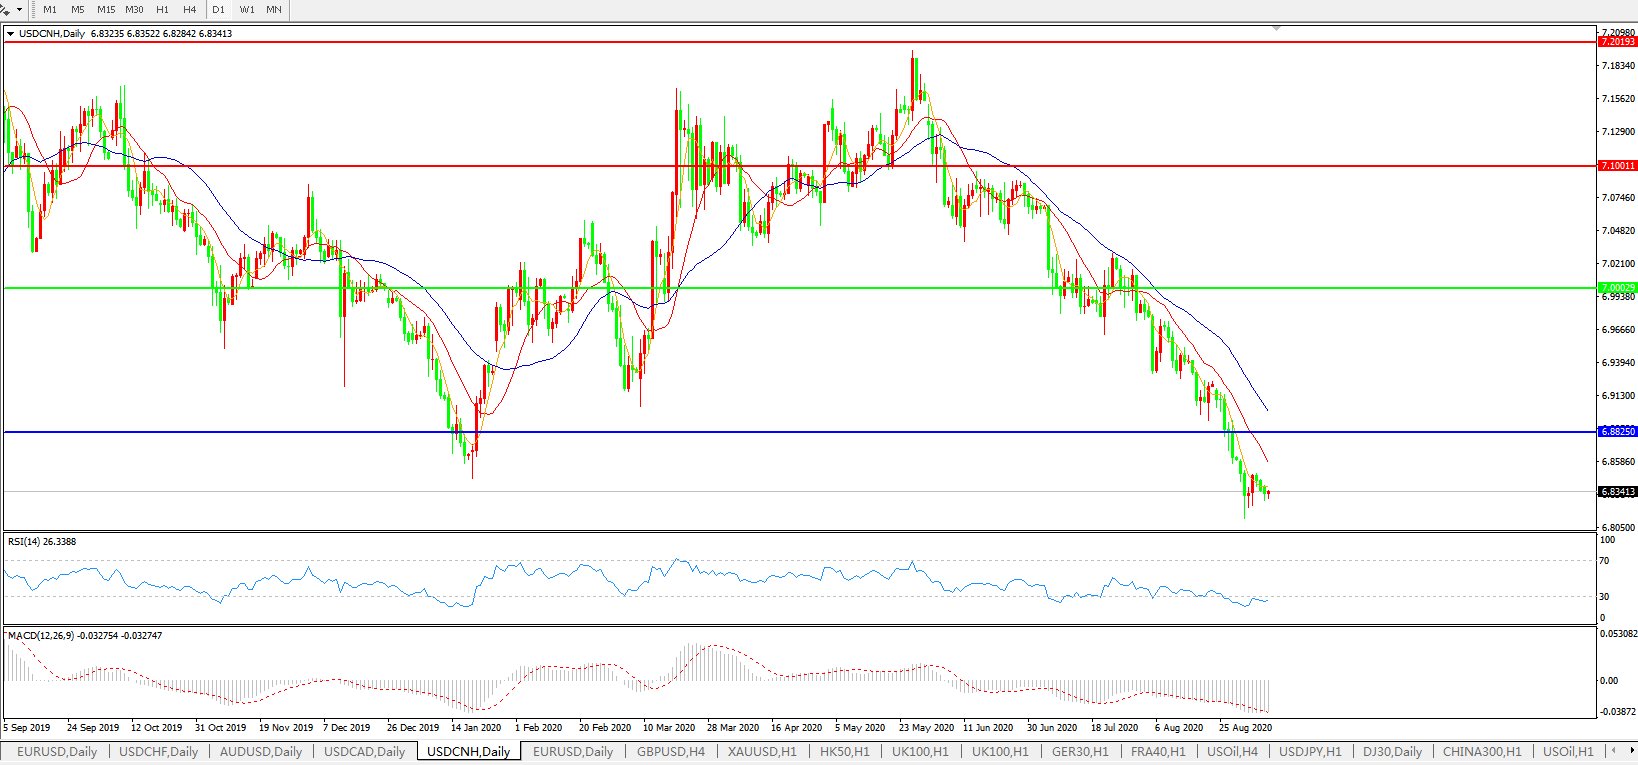Switch chart to M1 timeframe
Image resolution: width=1638 pixels, height=765 pixels.
50,10
